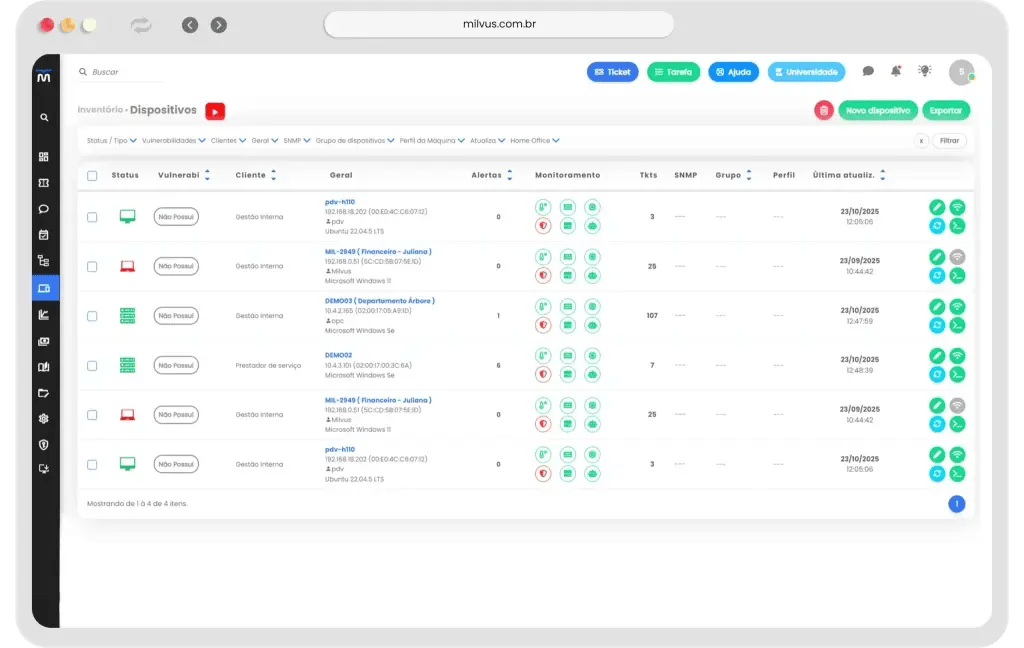Screen dimensions: 1024x648
Task: Click the Exportar button
Action: (x=946, y=110)
